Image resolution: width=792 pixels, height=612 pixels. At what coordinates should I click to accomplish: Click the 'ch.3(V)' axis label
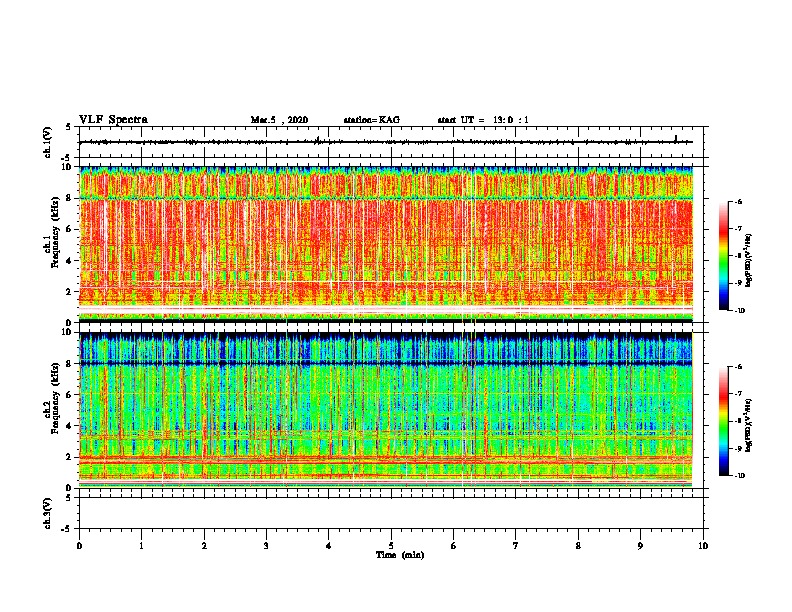[x=47, y=513]
